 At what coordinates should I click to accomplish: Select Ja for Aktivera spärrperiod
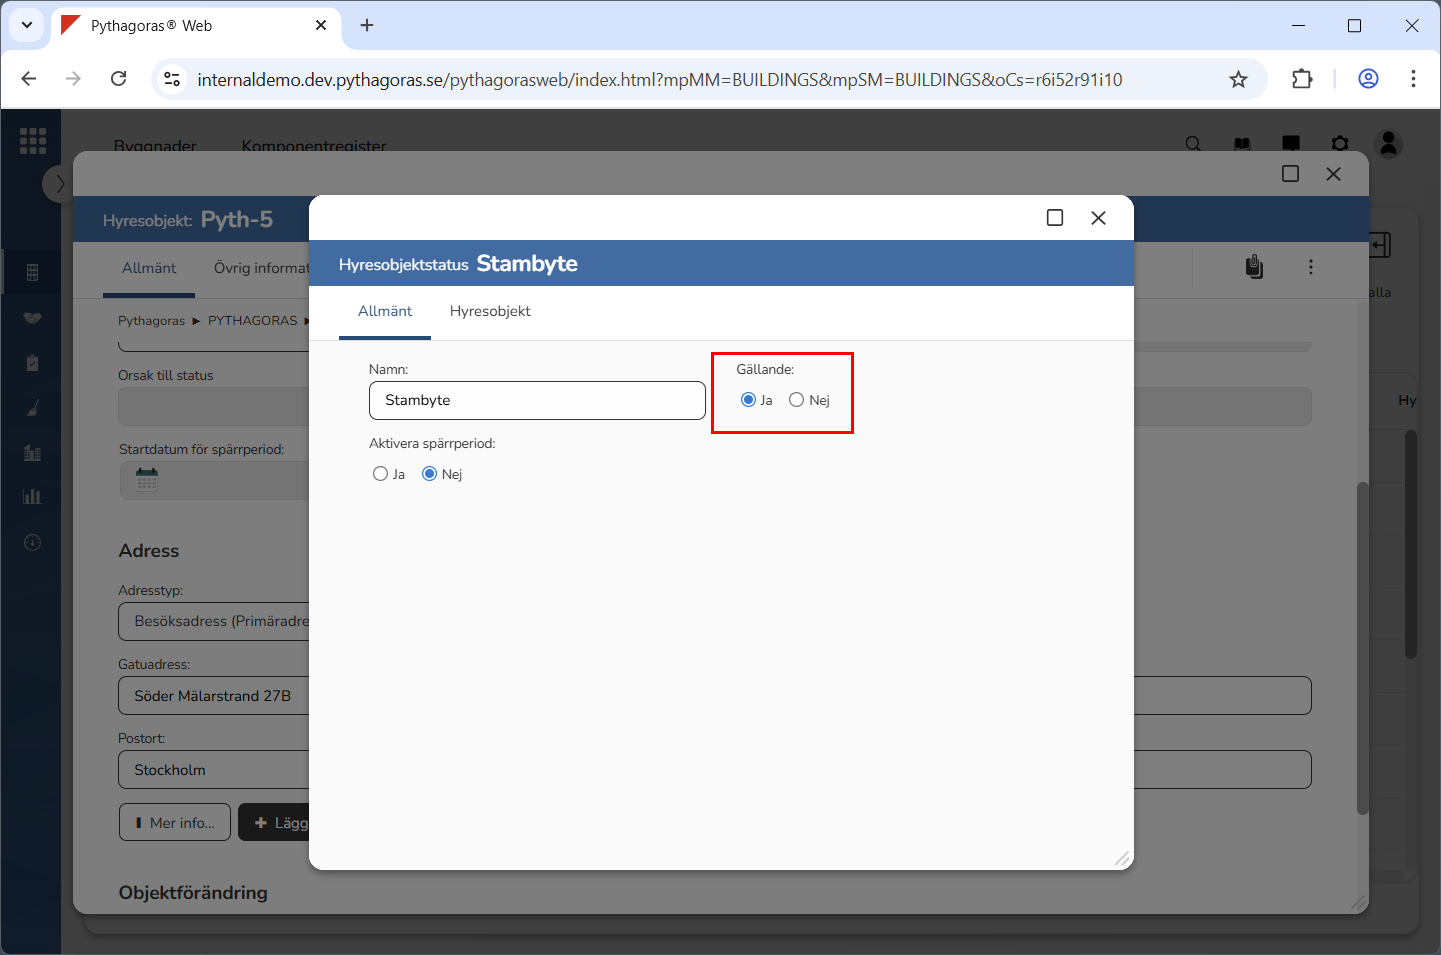tap(380, 474)
